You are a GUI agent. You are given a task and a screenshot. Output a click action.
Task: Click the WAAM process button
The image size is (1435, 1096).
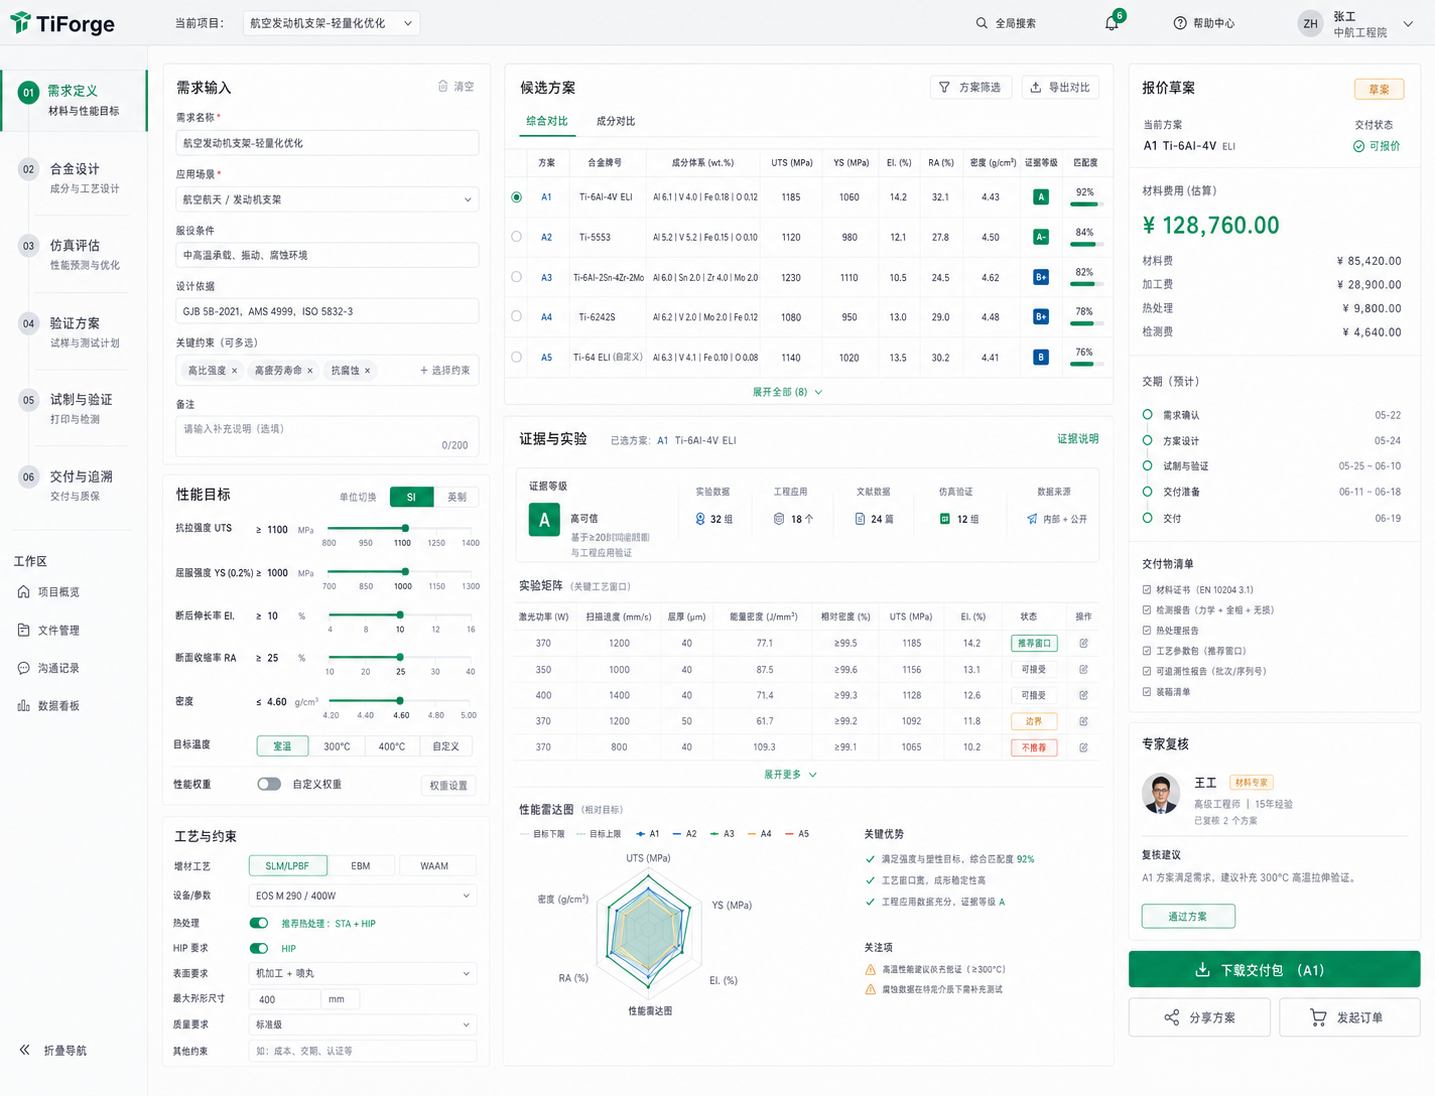click(434, 866)
